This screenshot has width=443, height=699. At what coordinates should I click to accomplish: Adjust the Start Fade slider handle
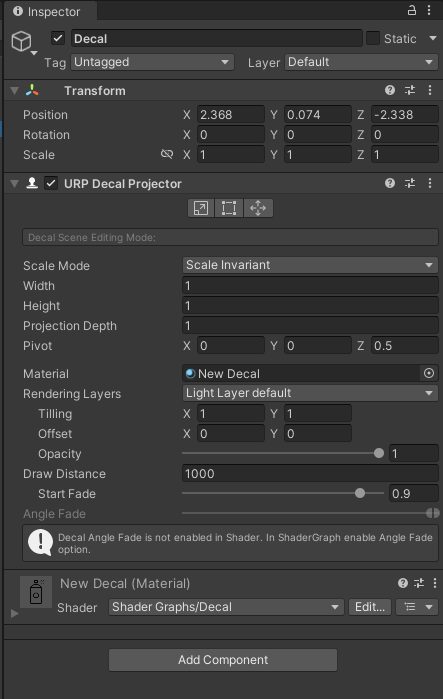coord(360,493)
